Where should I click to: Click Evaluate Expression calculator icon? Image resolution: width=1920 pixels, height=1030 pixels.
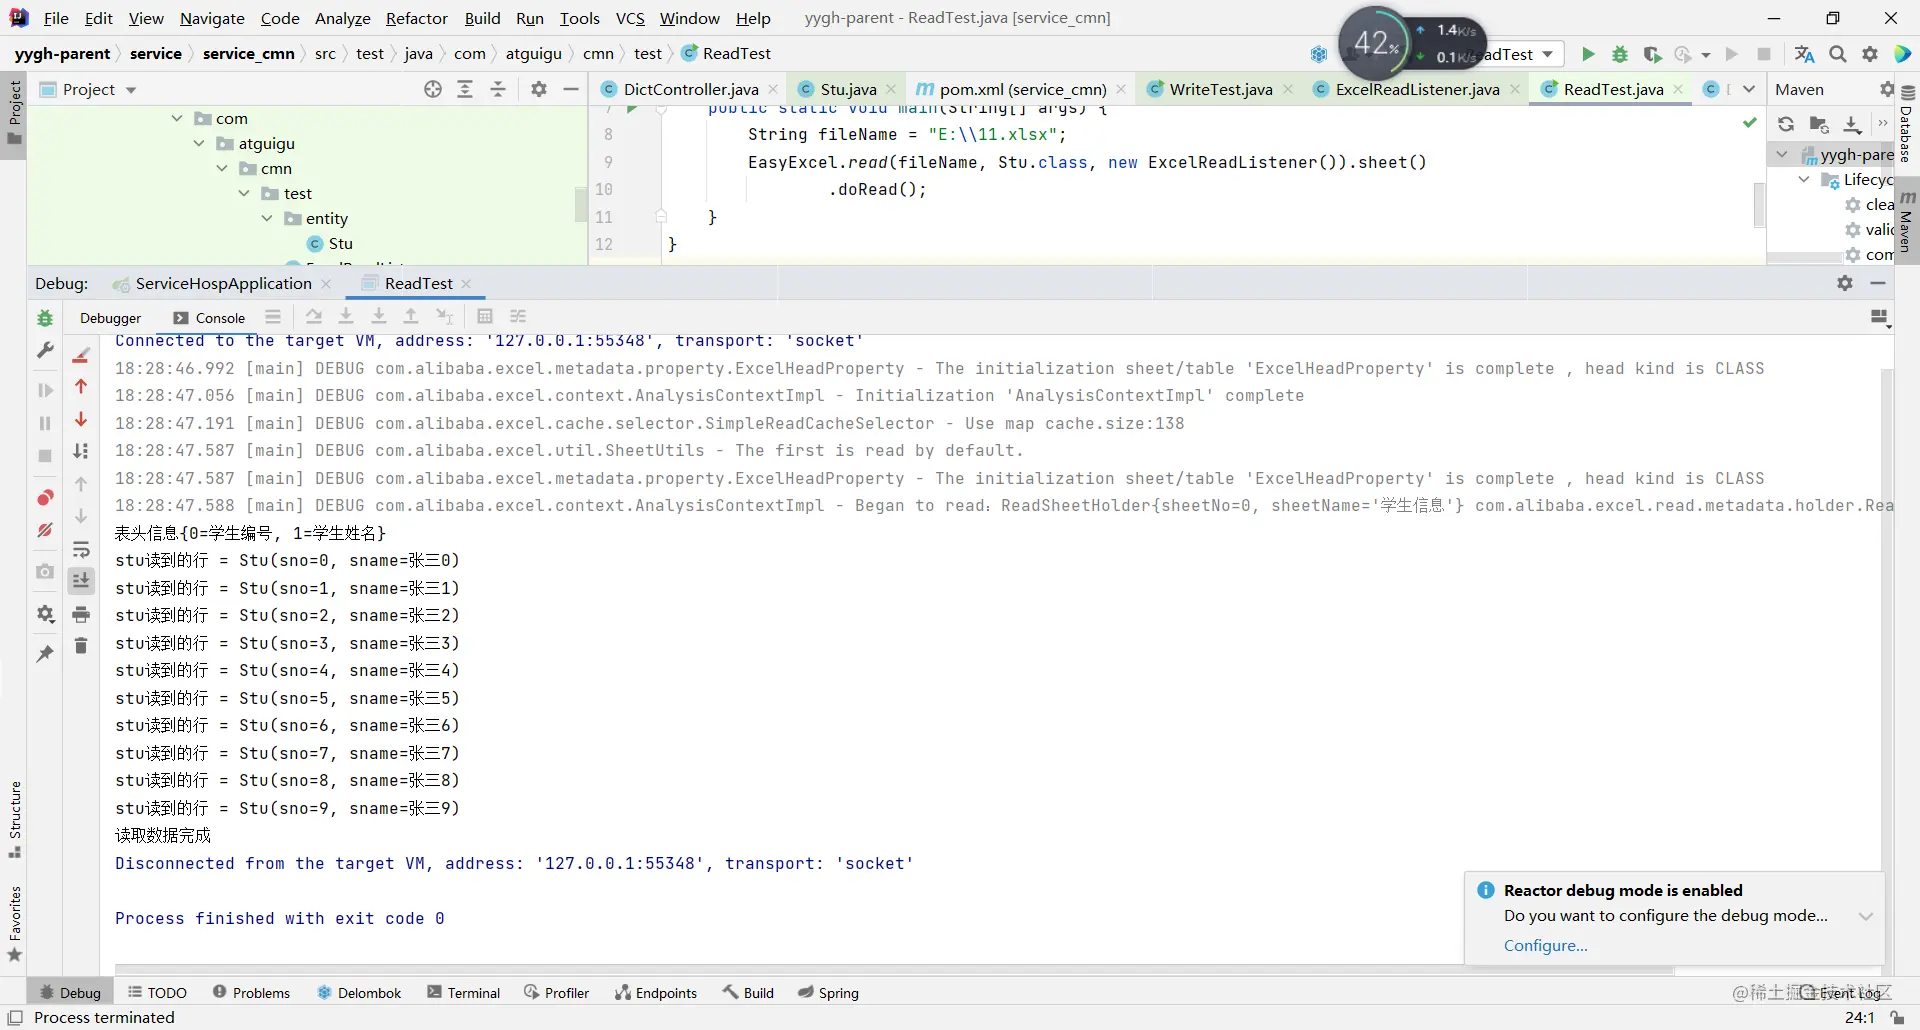[485, 317]
